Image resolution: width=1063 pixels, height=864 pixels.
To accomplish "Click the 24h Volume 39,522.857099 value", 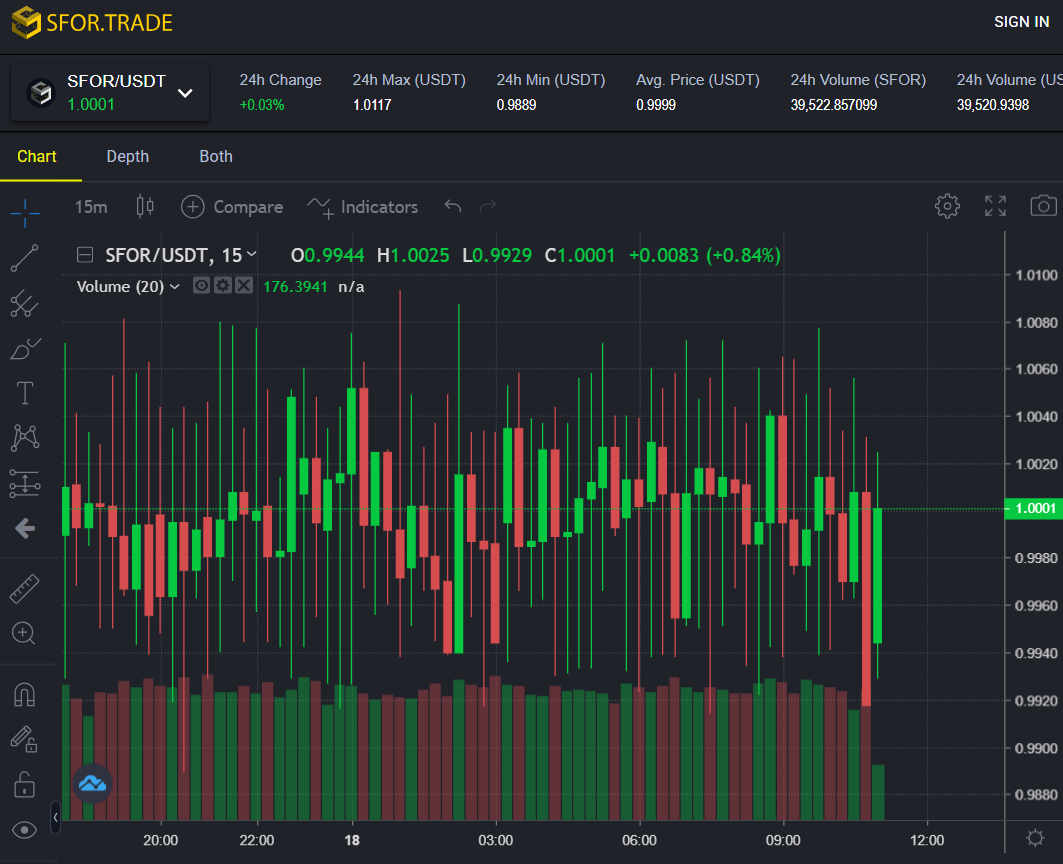I will click(833, 105).
